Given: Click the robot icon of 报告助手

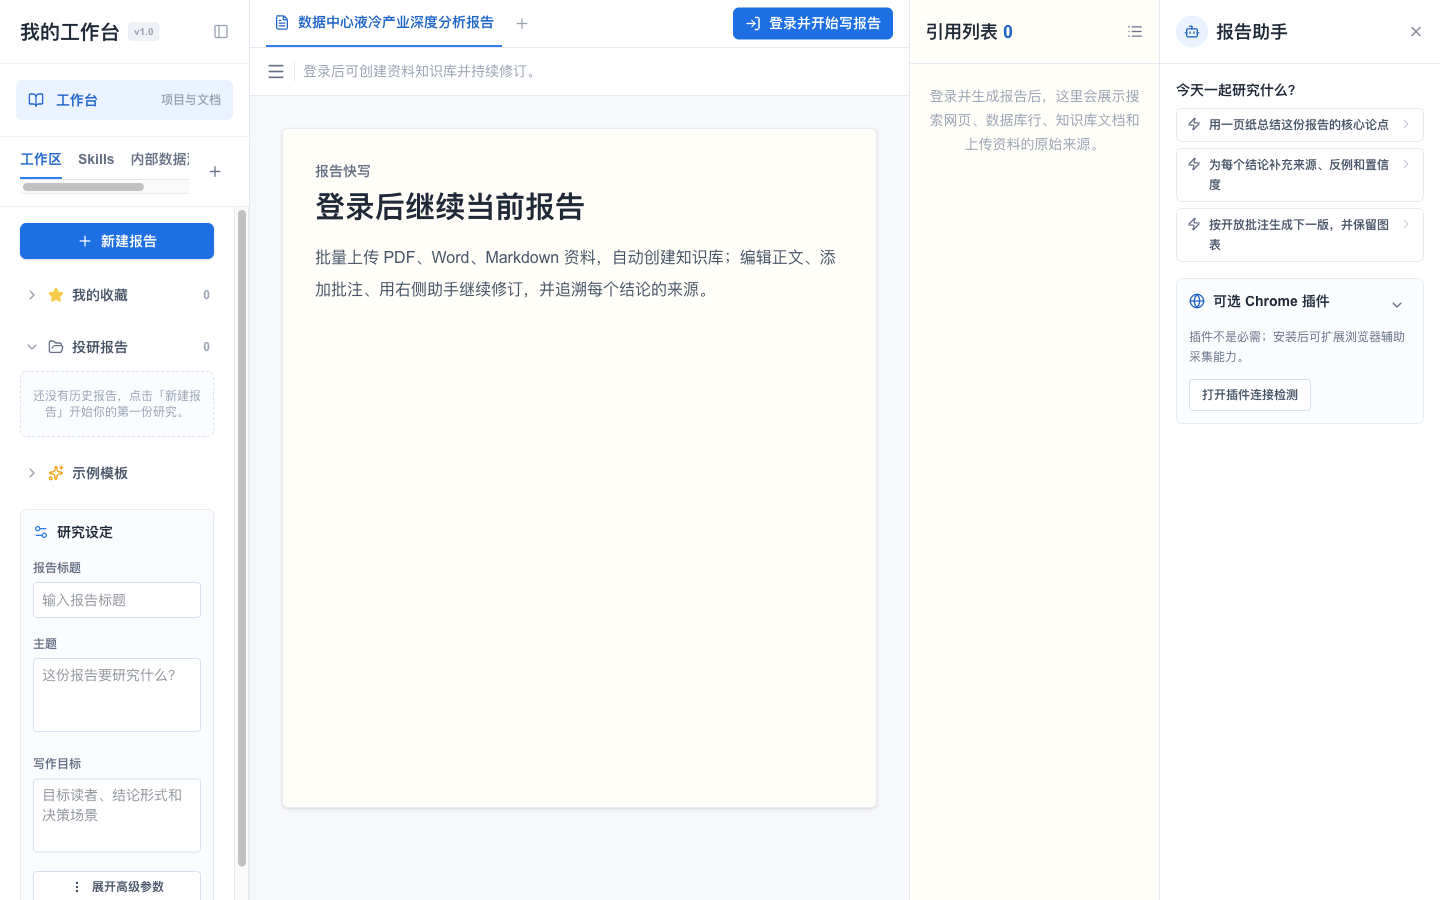Looking at the screenshot, I should (1192, 32).
